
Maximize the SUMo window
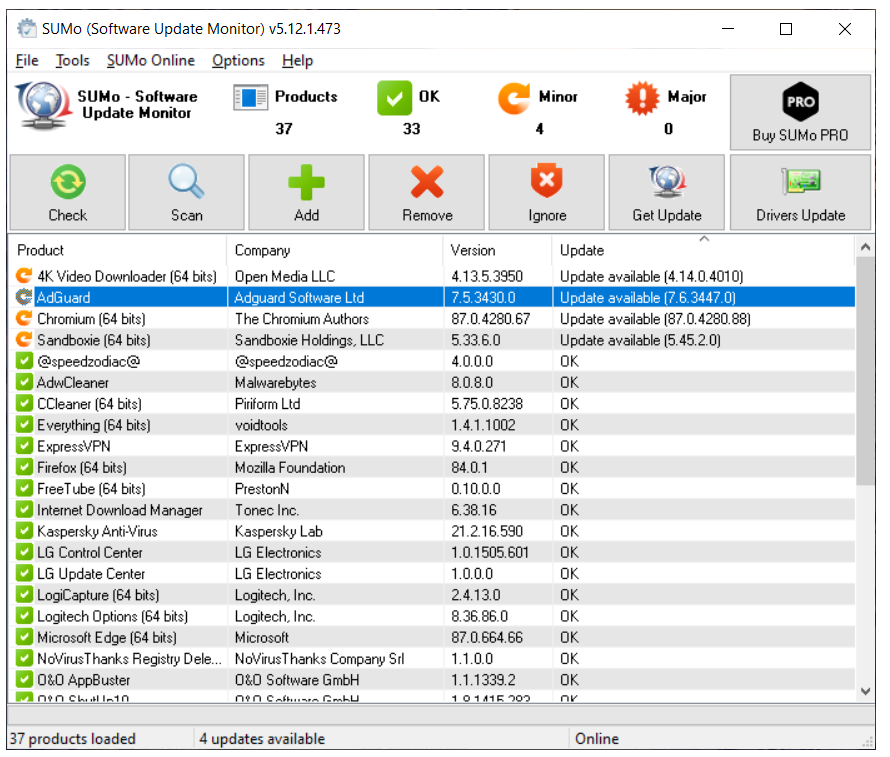pyautogui.click(x=786, y=29)
